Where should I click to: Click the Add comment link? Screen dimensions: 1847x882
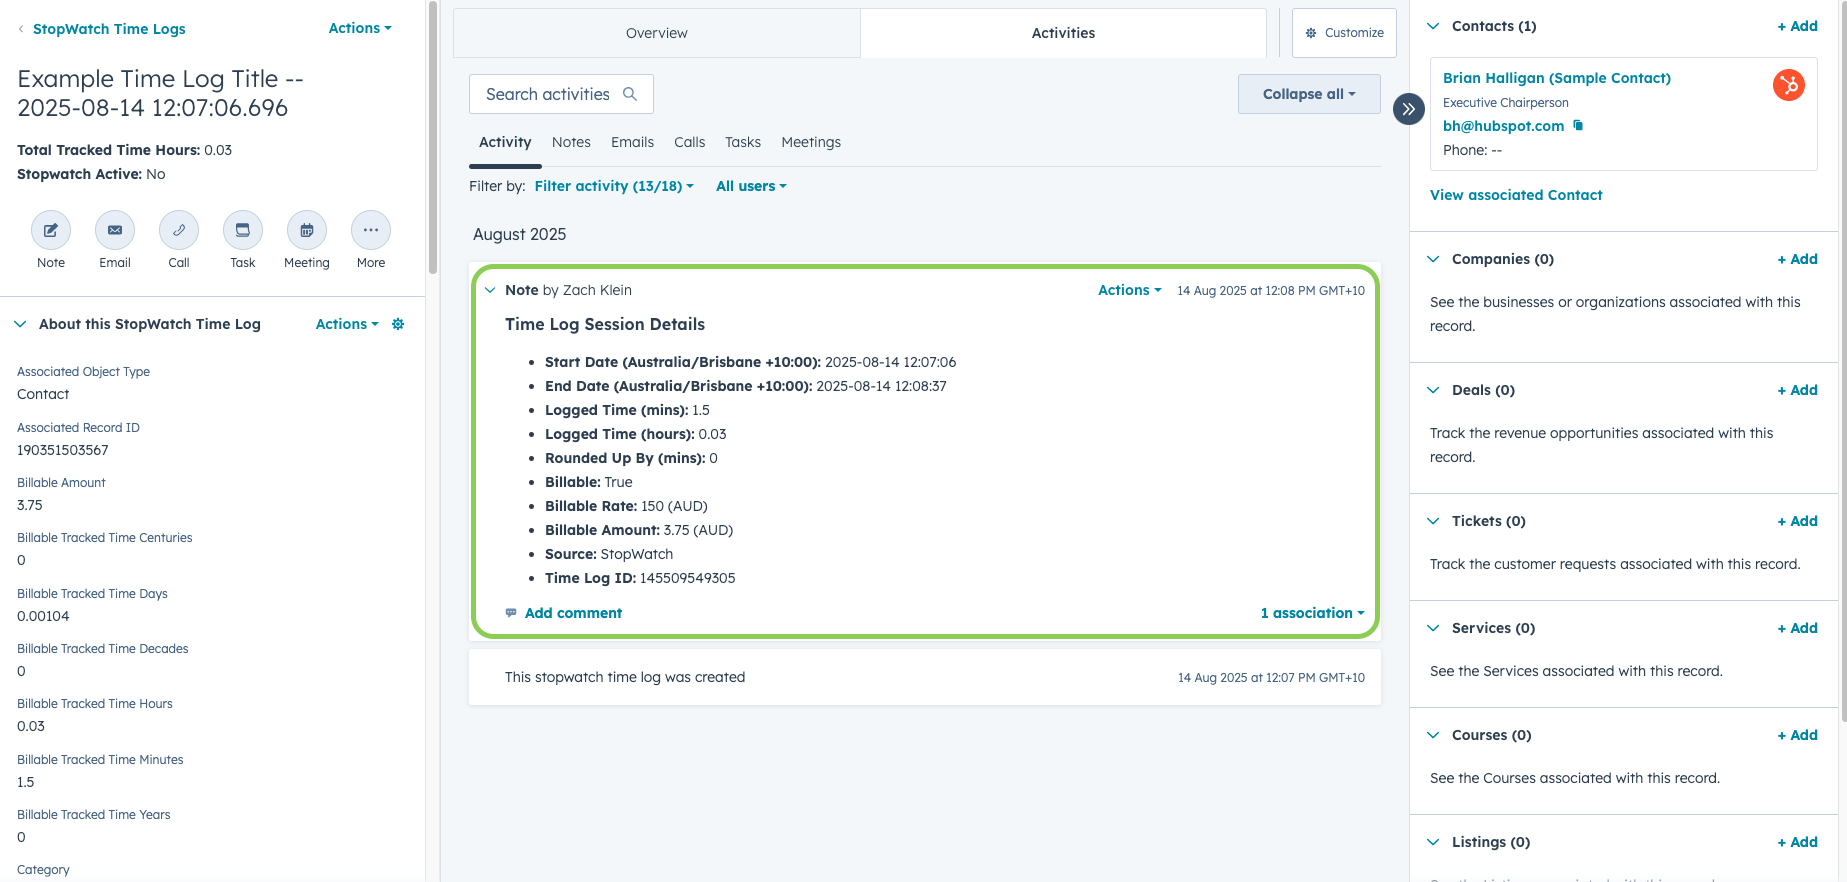pyautogui.click(x=573, y=613)
